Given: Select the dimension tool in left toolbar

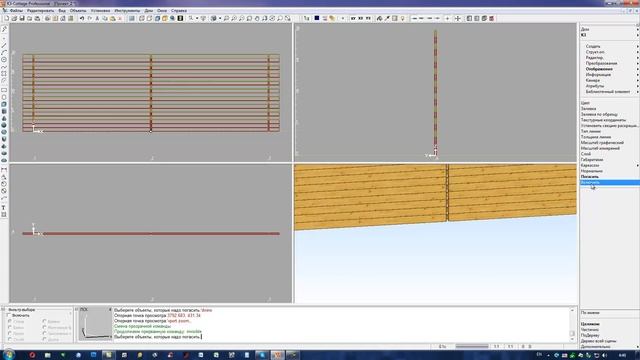Looking at the screenshot, I should click(4, 170).
